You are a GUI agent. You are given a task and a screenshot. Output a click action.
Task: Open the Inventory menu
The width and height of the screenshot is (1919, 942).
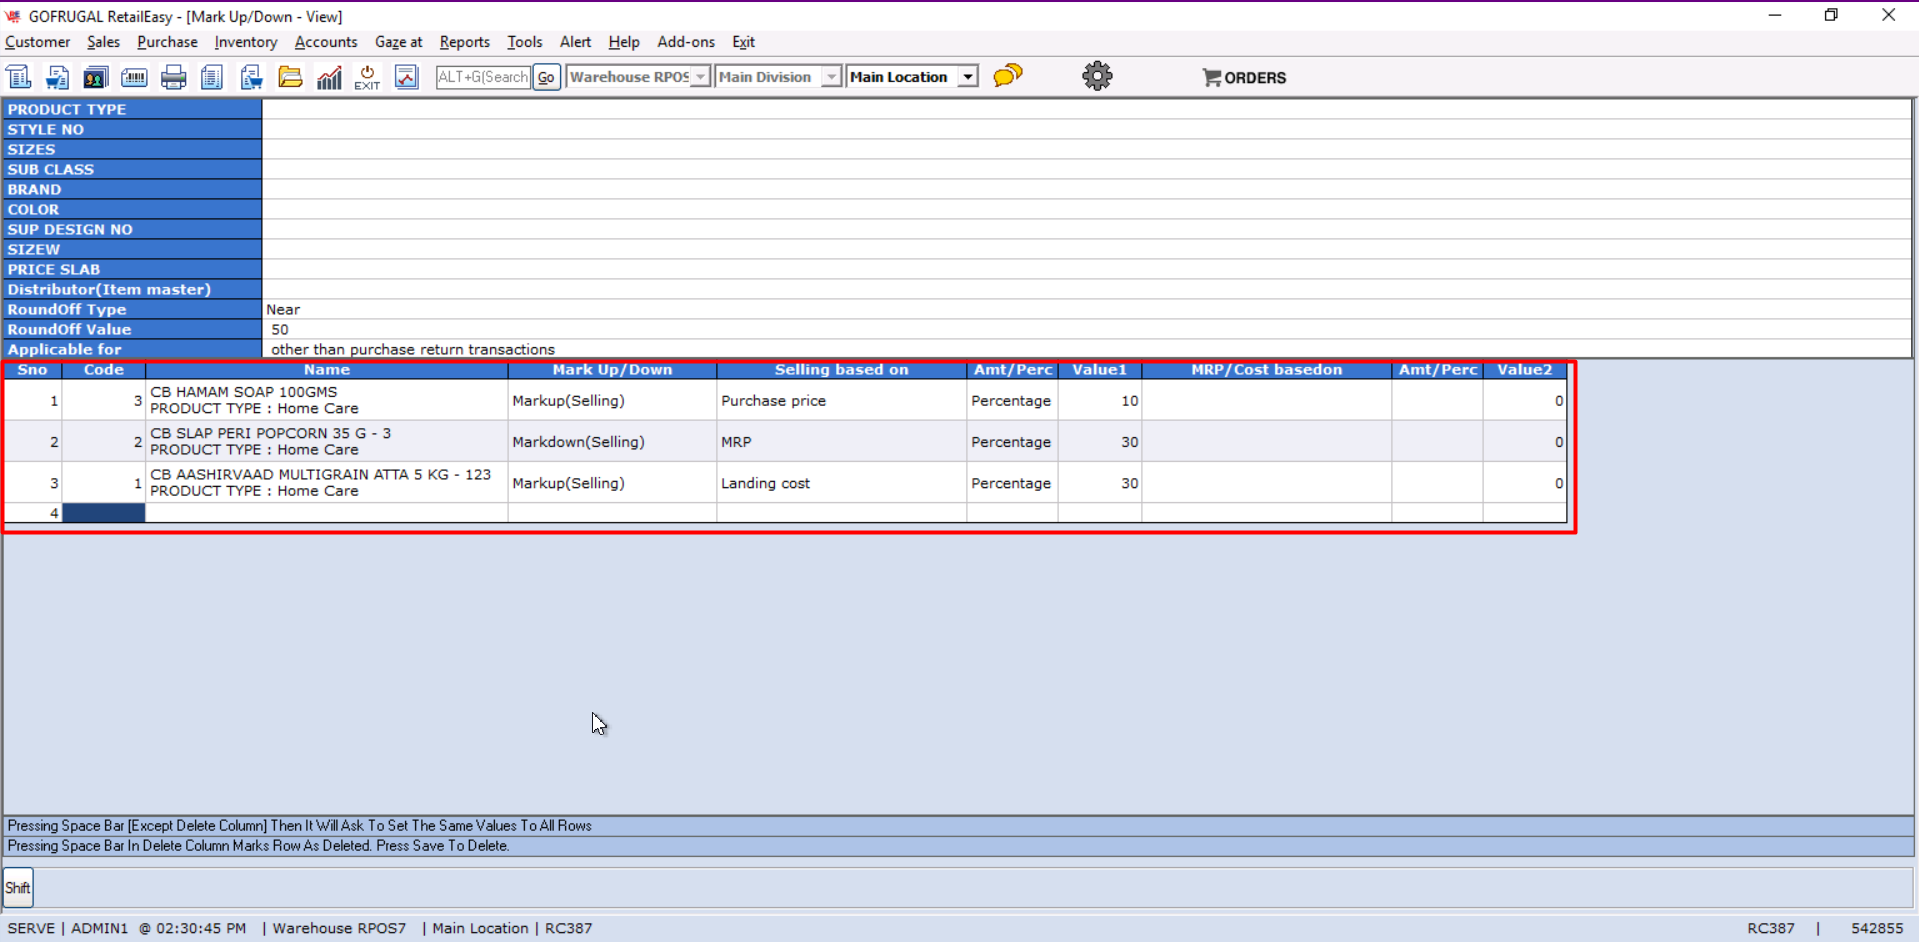click(246, 42)
